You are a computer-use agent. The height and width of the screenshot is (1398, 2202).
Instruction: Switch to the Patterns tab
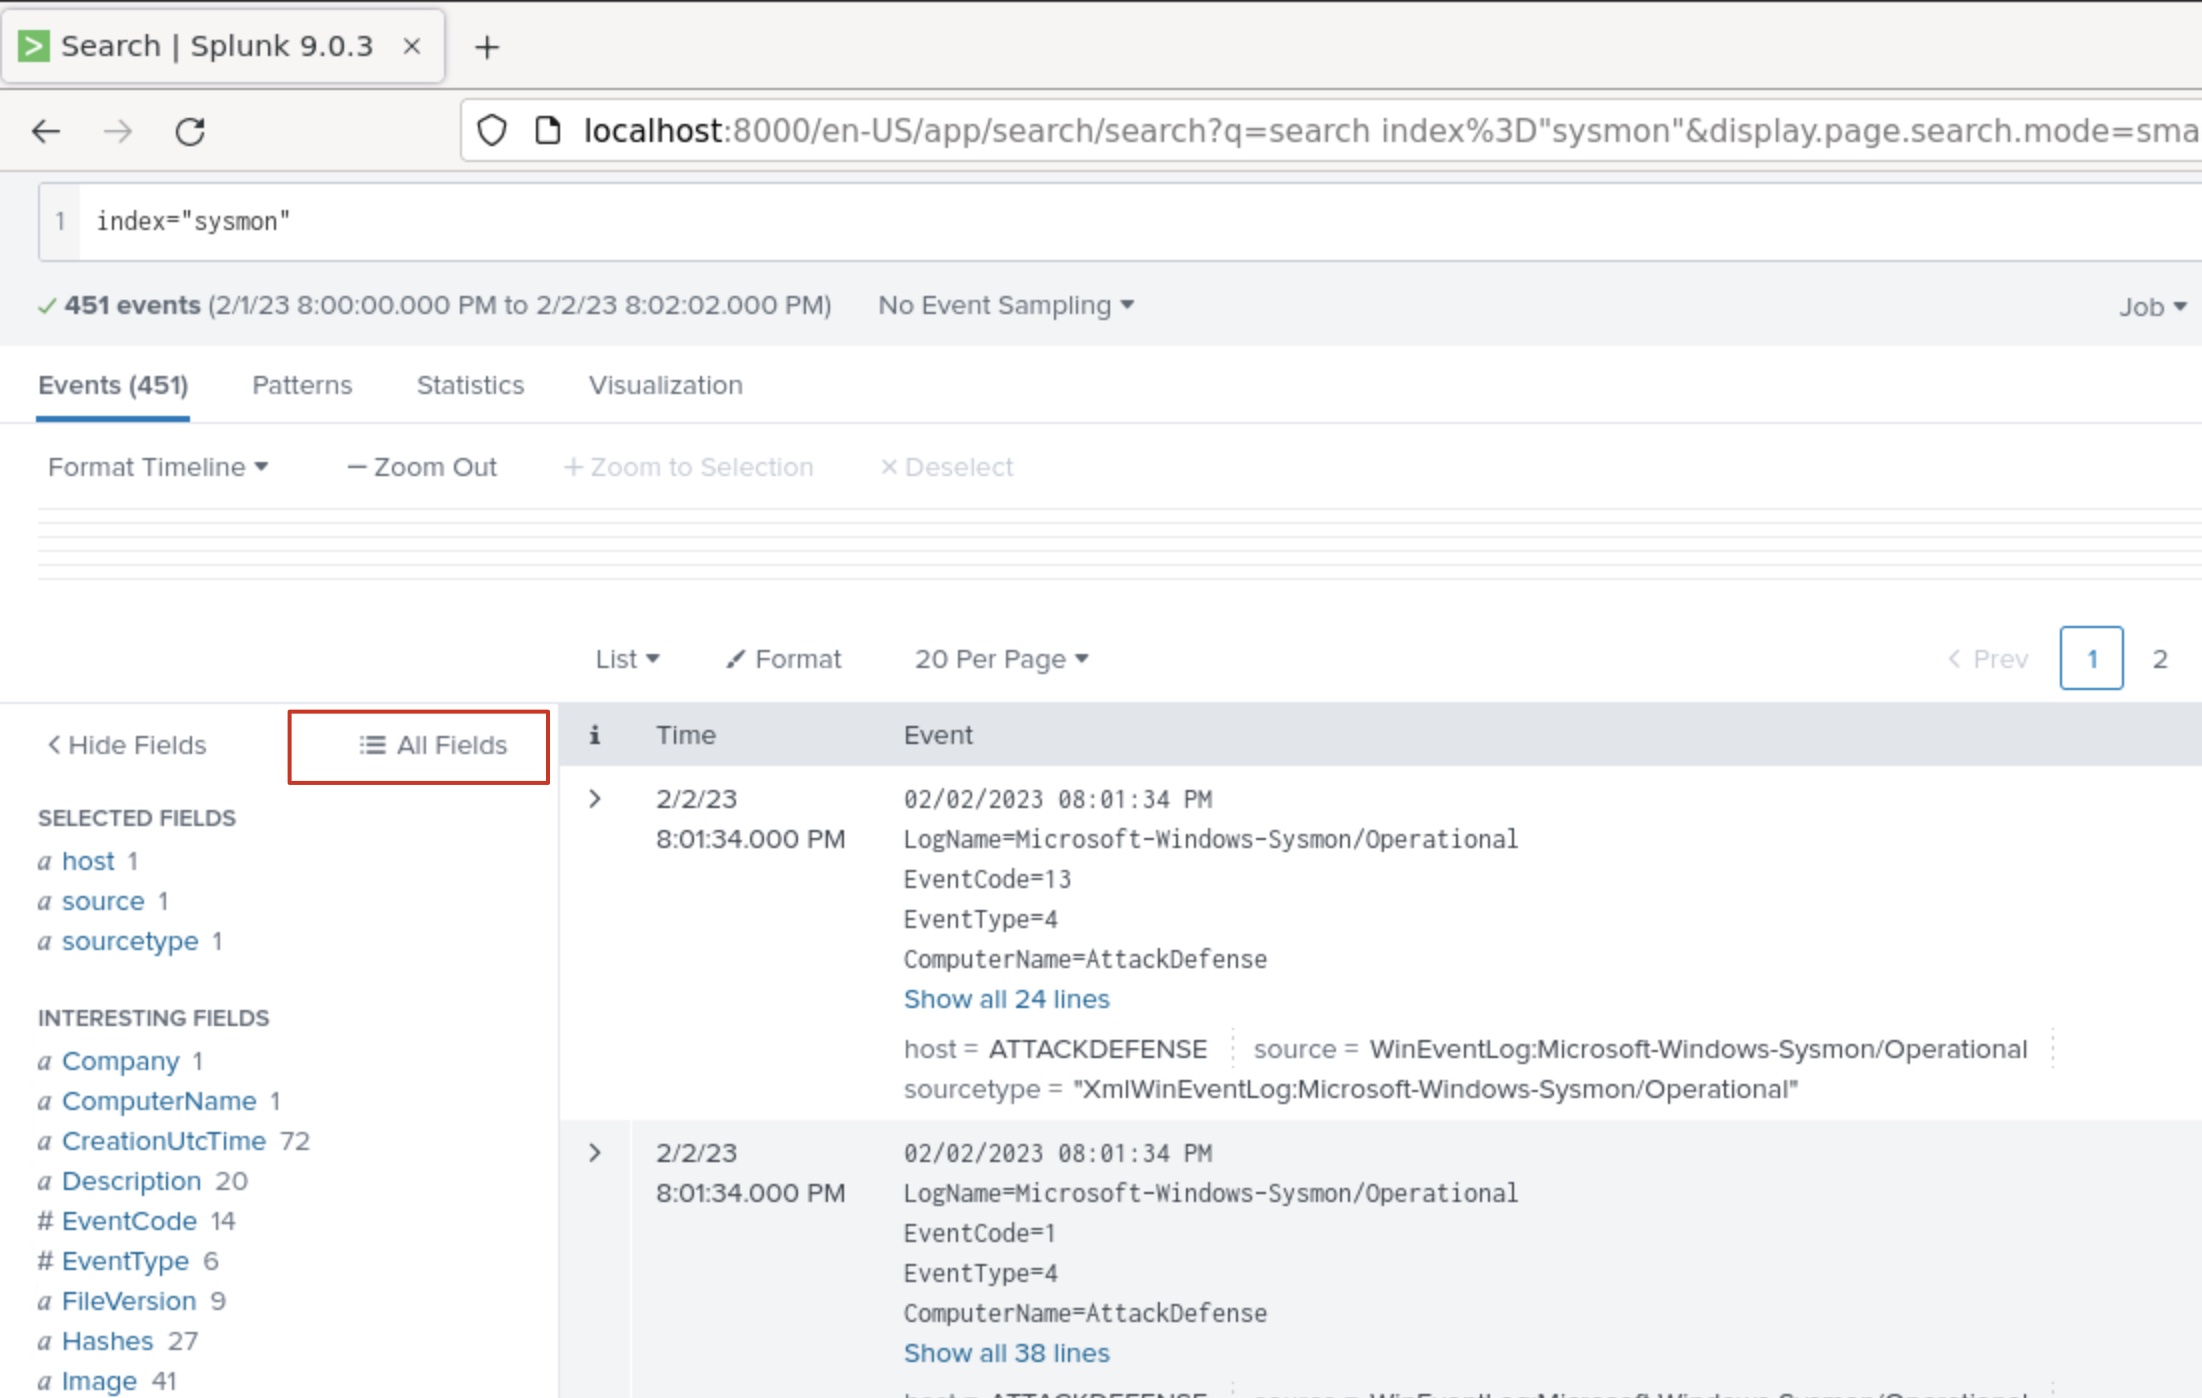tap(302, 385)
